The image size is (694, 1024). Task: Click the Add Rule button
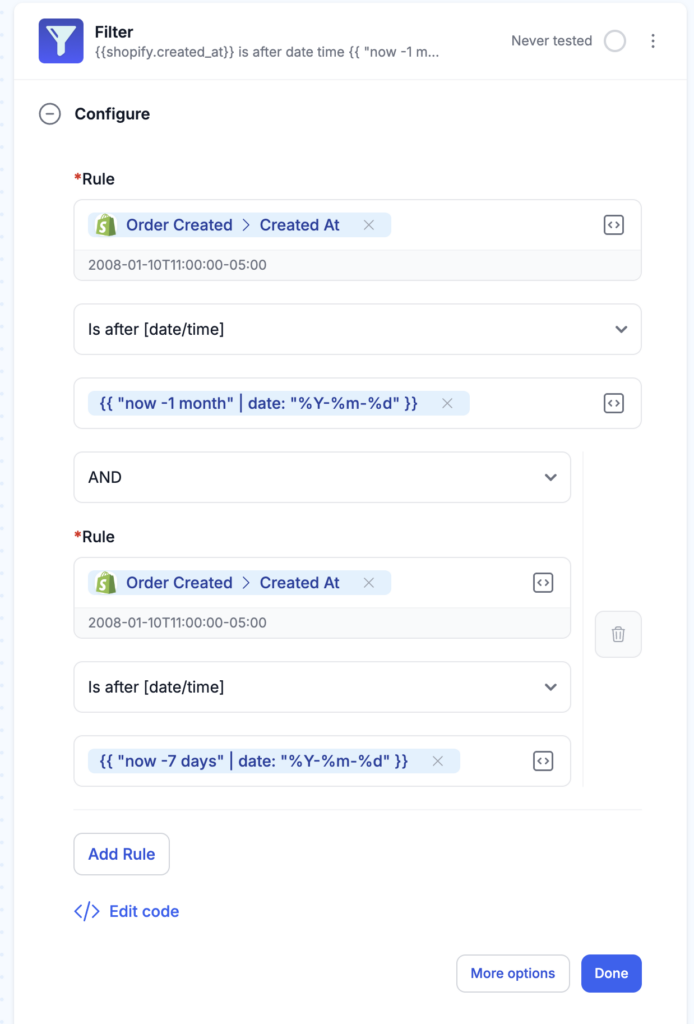pyautogui.click(x=121, y=854)
